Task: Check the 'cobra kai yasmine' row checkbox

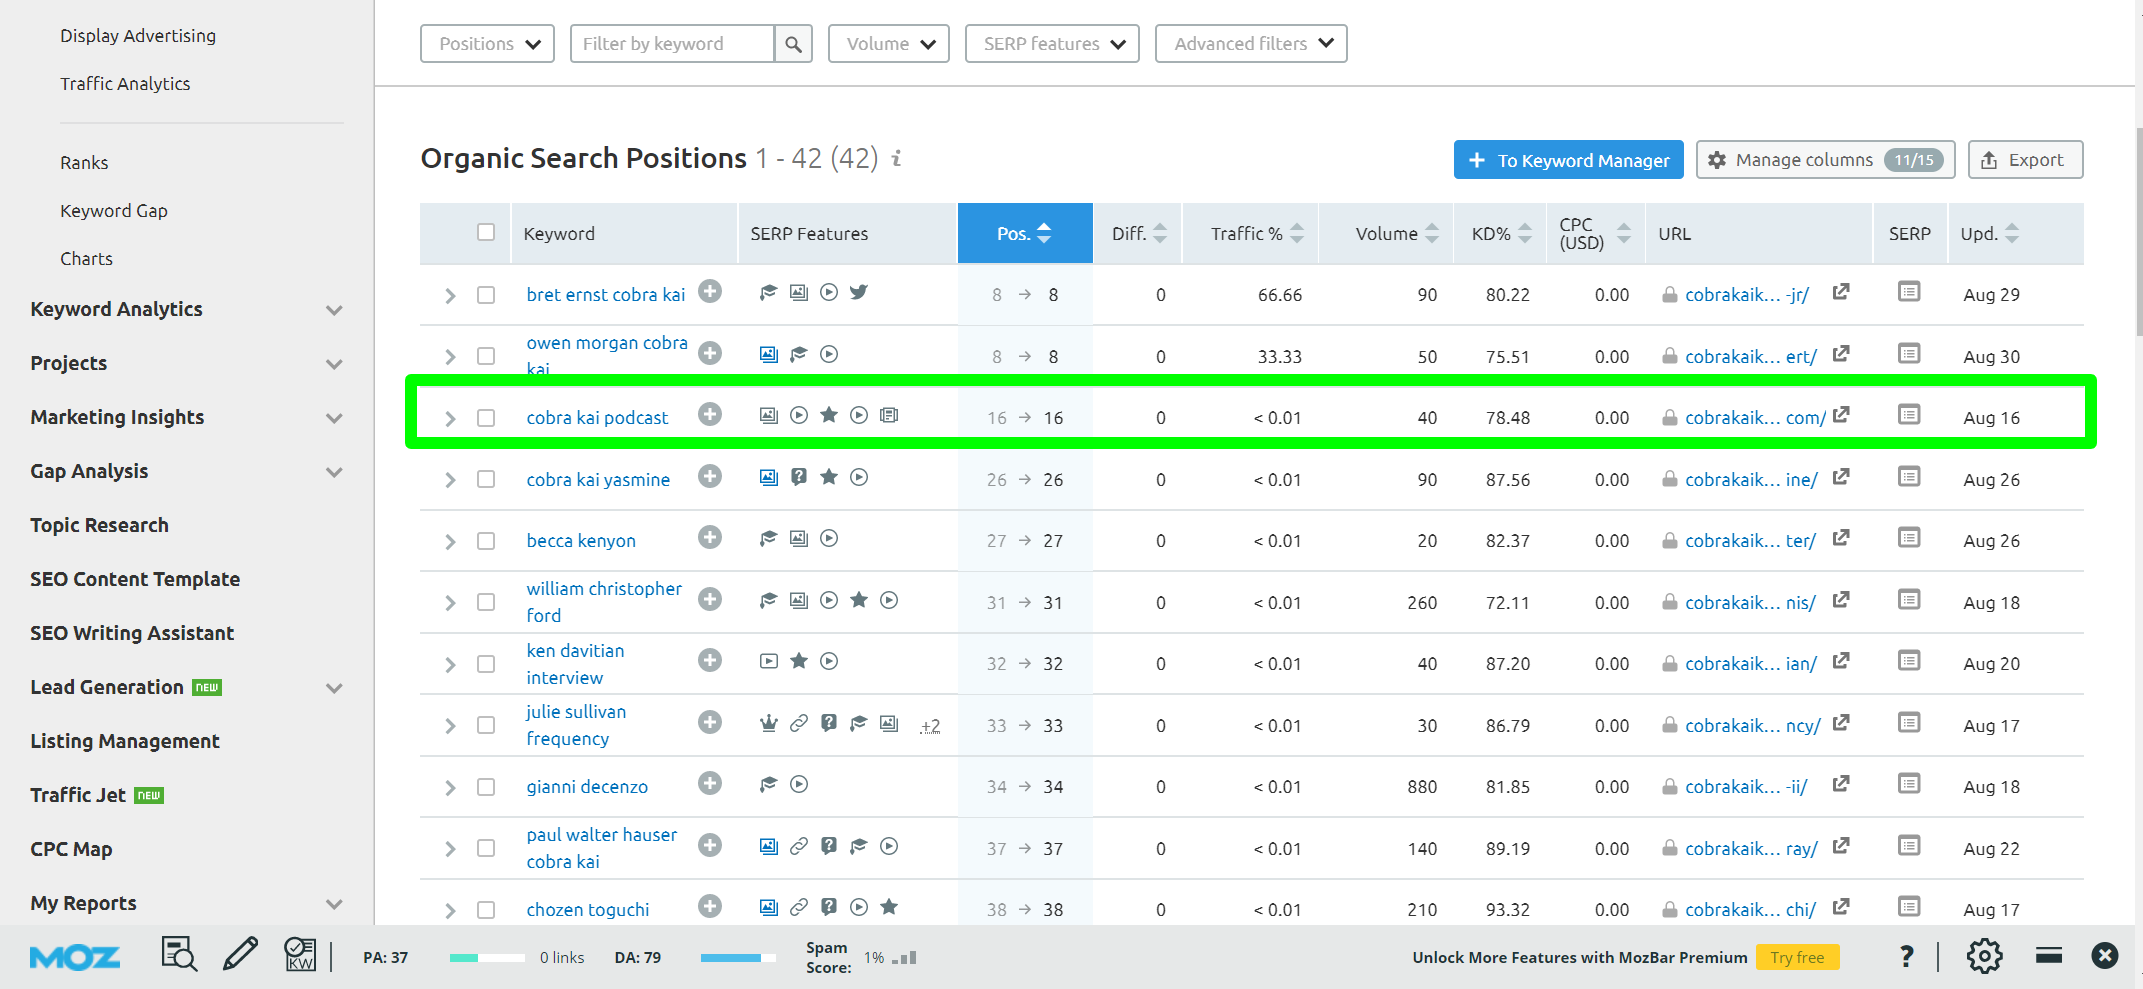Action: pos(486,480)
